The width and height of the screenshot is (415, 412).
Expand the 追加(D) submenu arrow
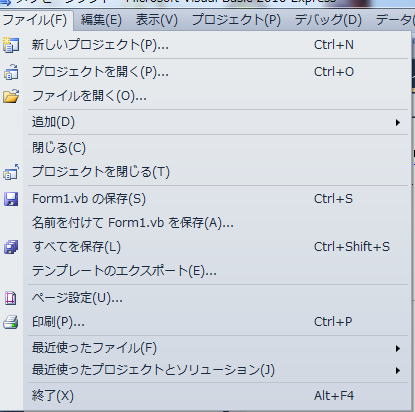(397, 122)
